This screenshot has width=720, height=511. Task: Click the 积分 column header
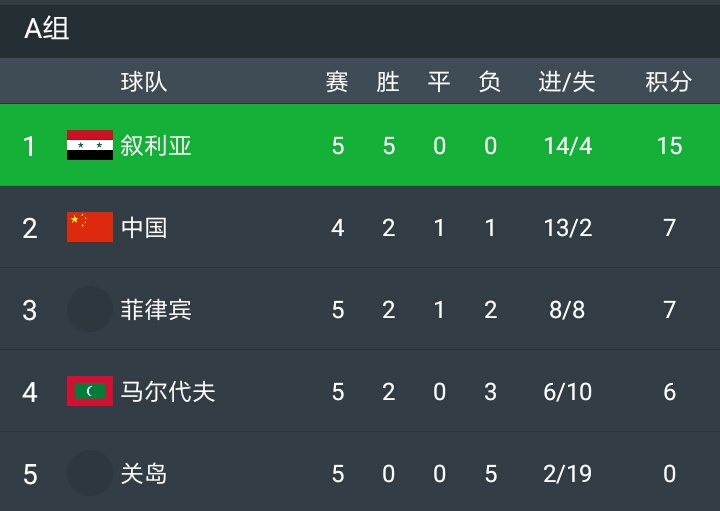[668, 82]
